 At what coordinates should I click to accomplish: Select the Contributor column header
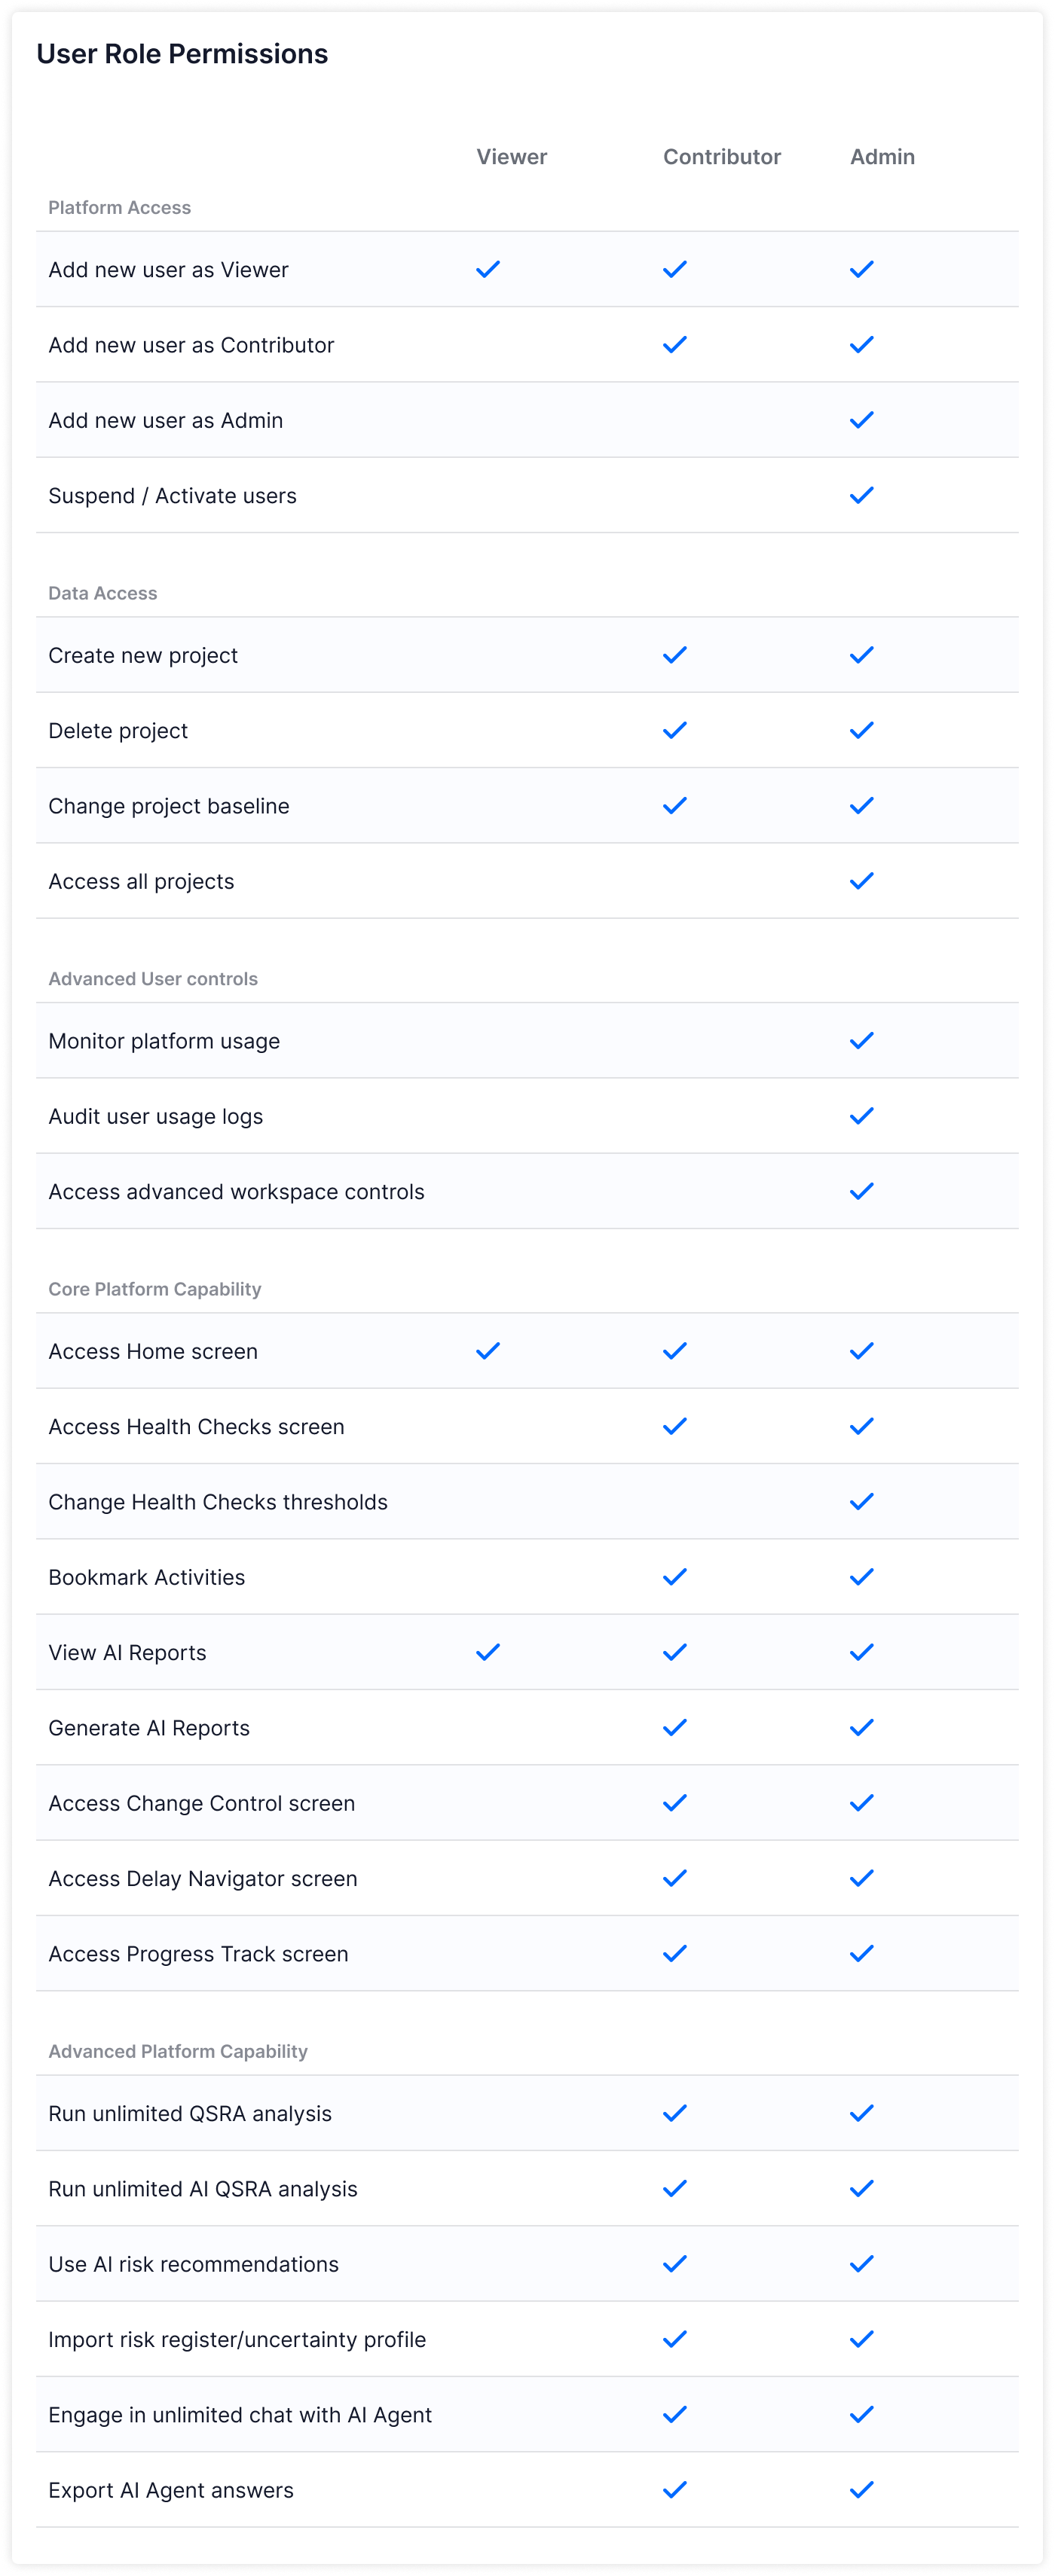coord(722,157)
